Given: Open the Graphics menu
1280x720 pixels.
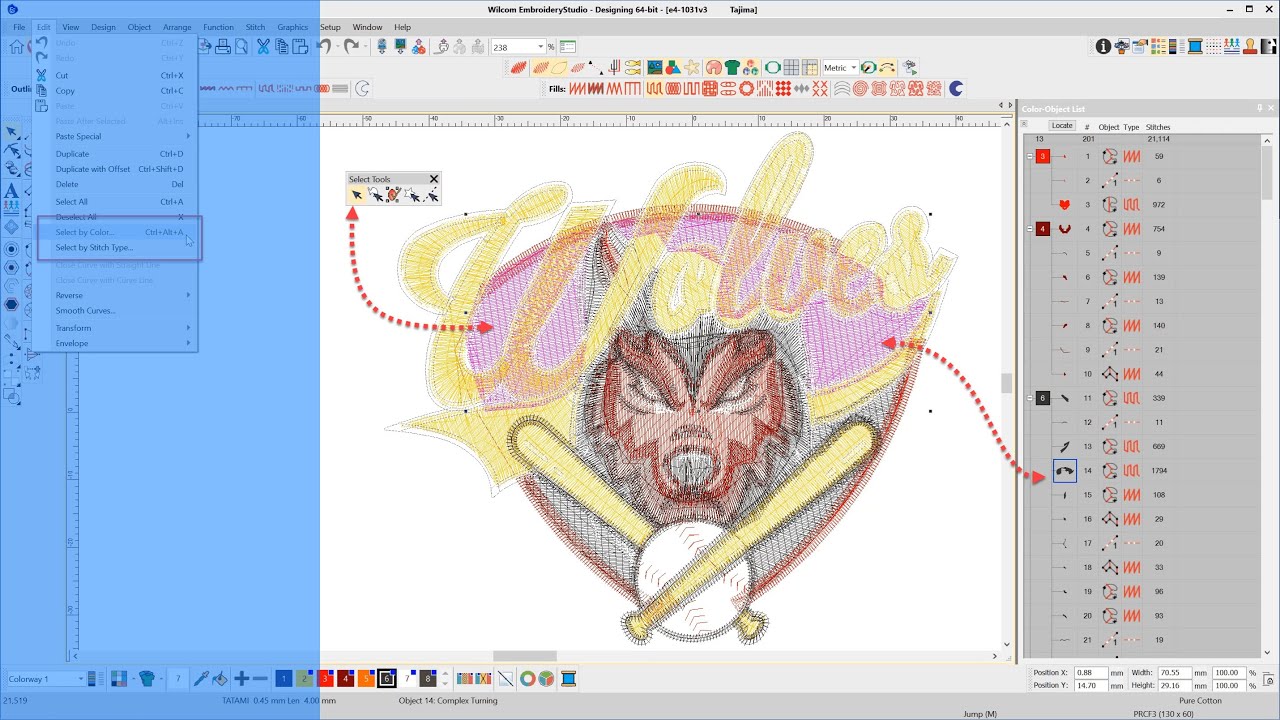Looking at the screenshot, I should [293, 27].
